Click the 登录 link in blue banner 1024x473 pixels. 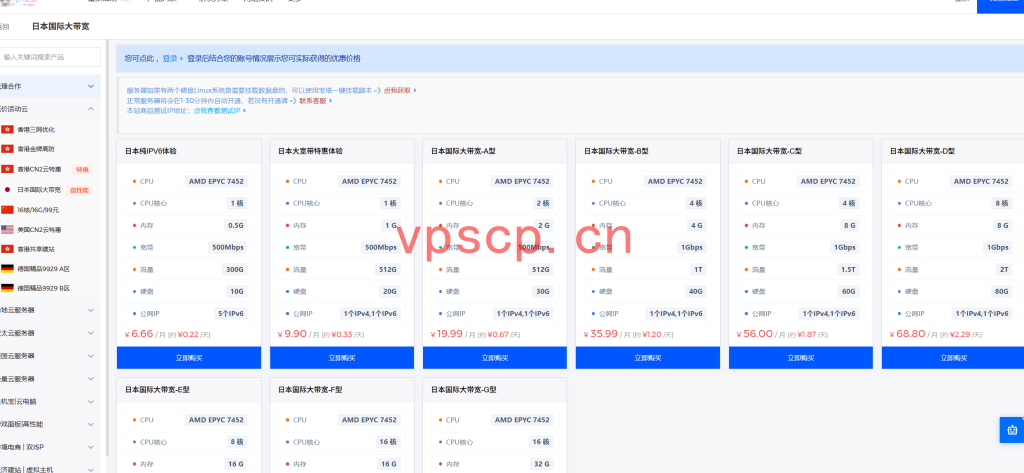[170, 59]
